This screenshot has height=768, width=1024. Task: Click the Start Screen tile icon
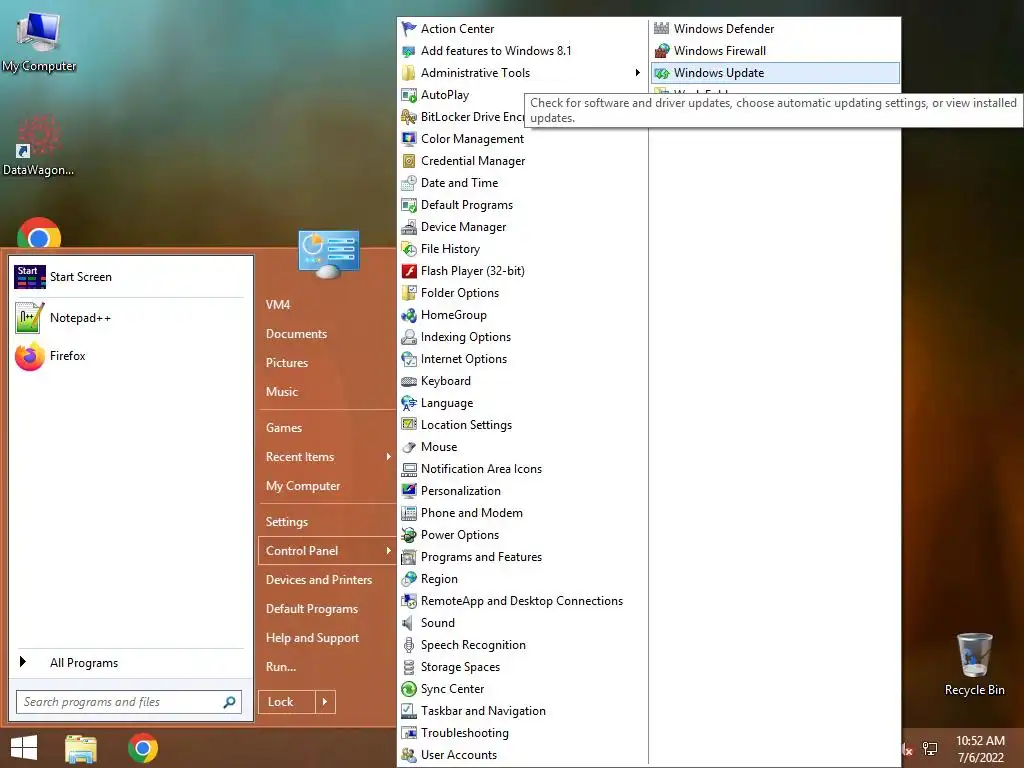29,277
